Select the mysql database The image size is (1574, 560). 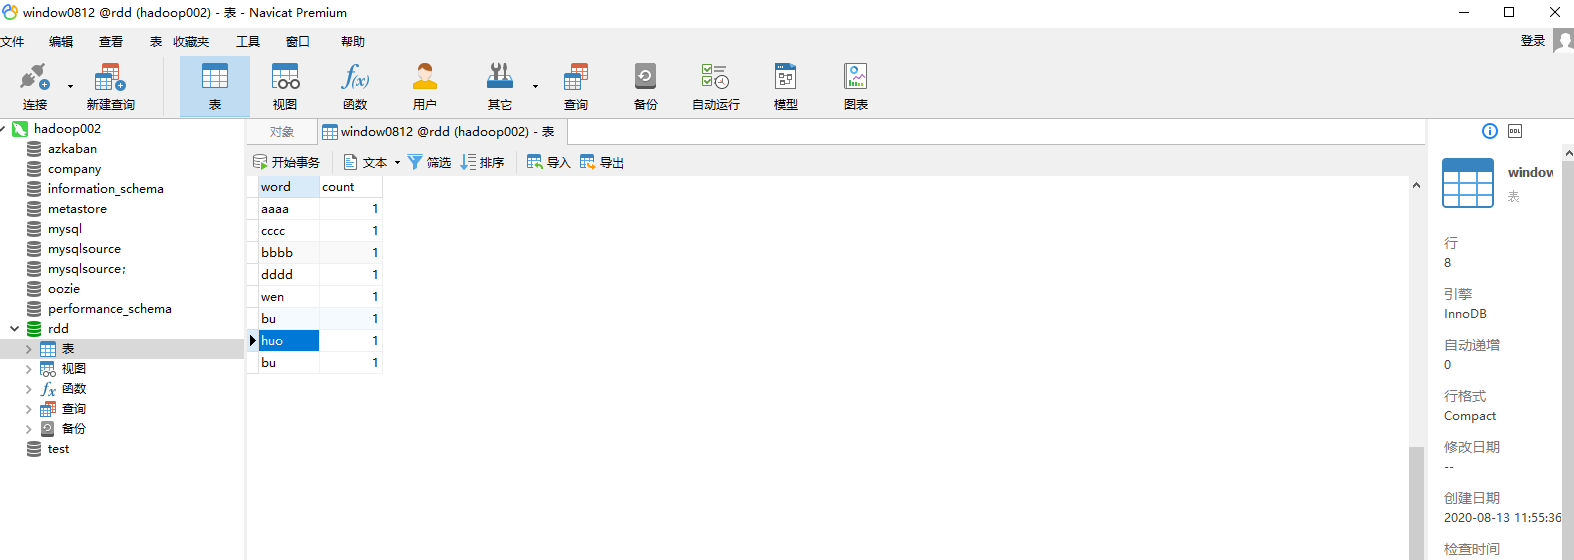pyautogui.click(x=64, y=229)
